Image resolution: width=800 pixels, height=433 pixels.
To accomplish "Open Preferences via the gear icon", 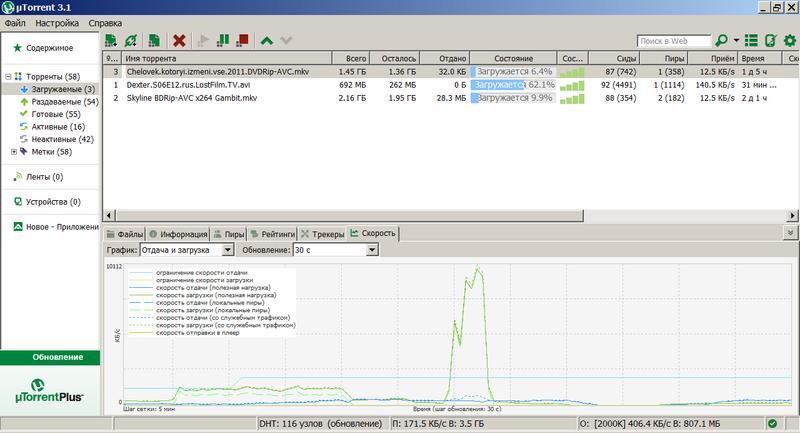I will (790, 40).
